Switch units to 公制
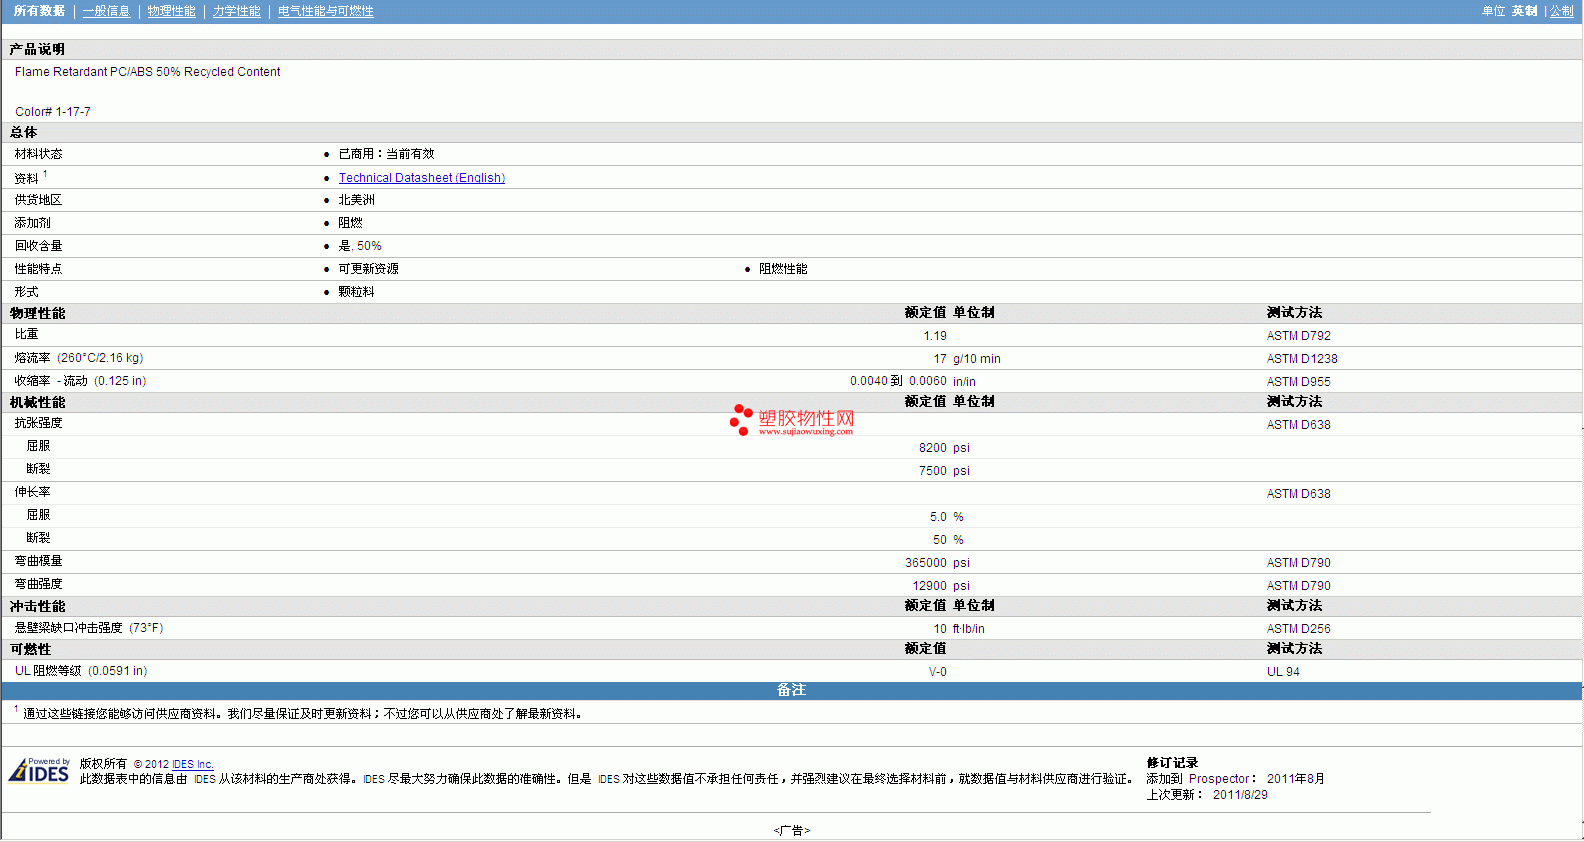The image size is (1584, 842). (1561, 11)
